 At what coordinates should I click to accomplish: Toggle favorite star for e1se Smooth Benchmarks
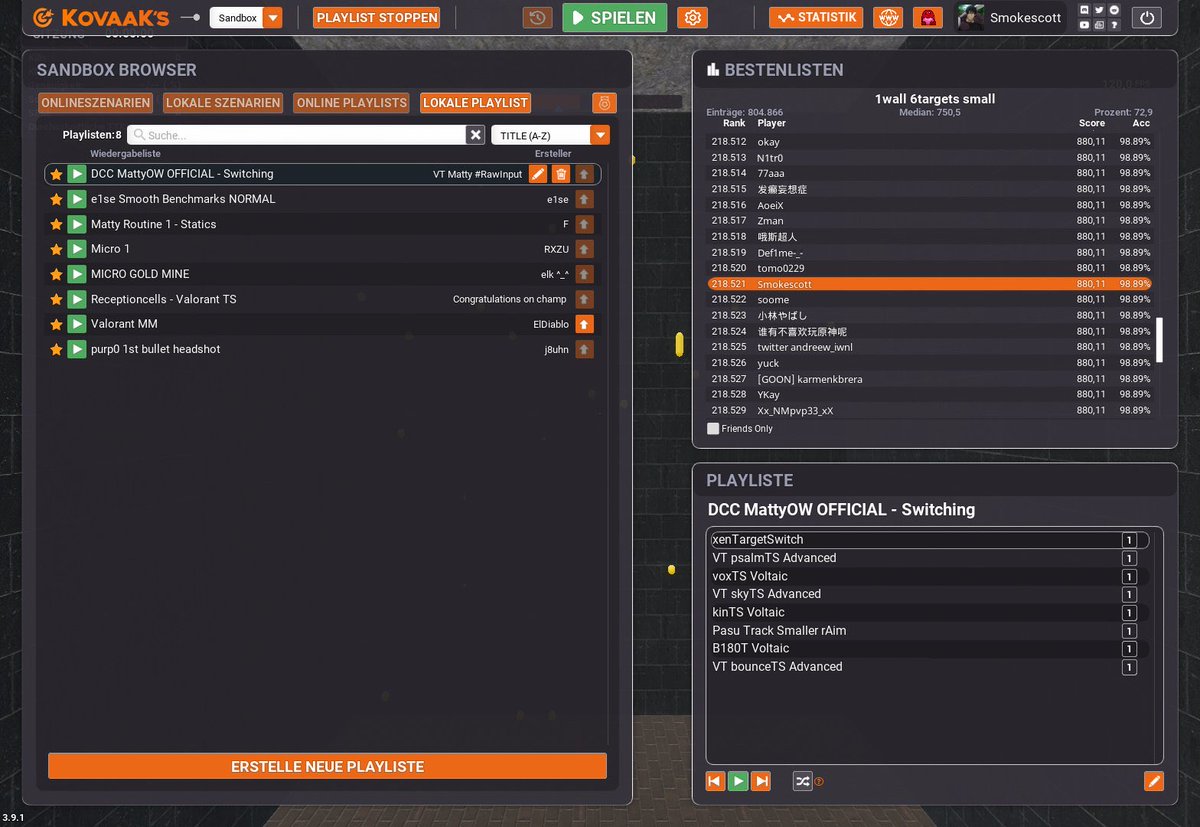pyautogui.click(x=56, y=199)
